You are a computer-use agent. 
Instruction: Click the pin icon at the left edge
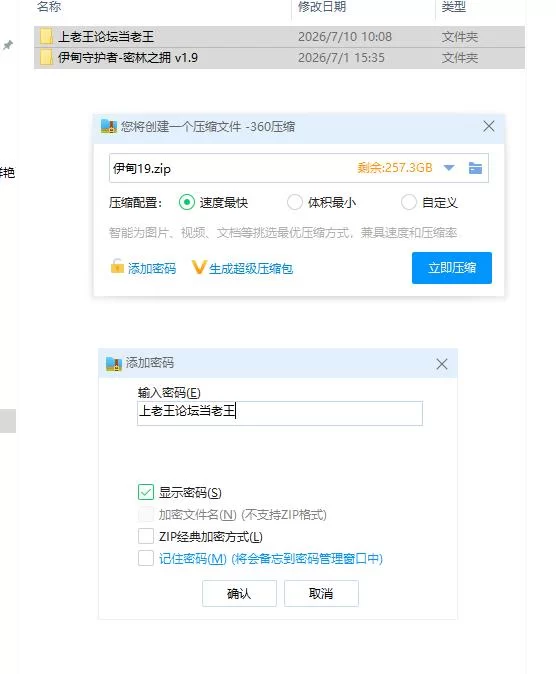coord(8,45)
